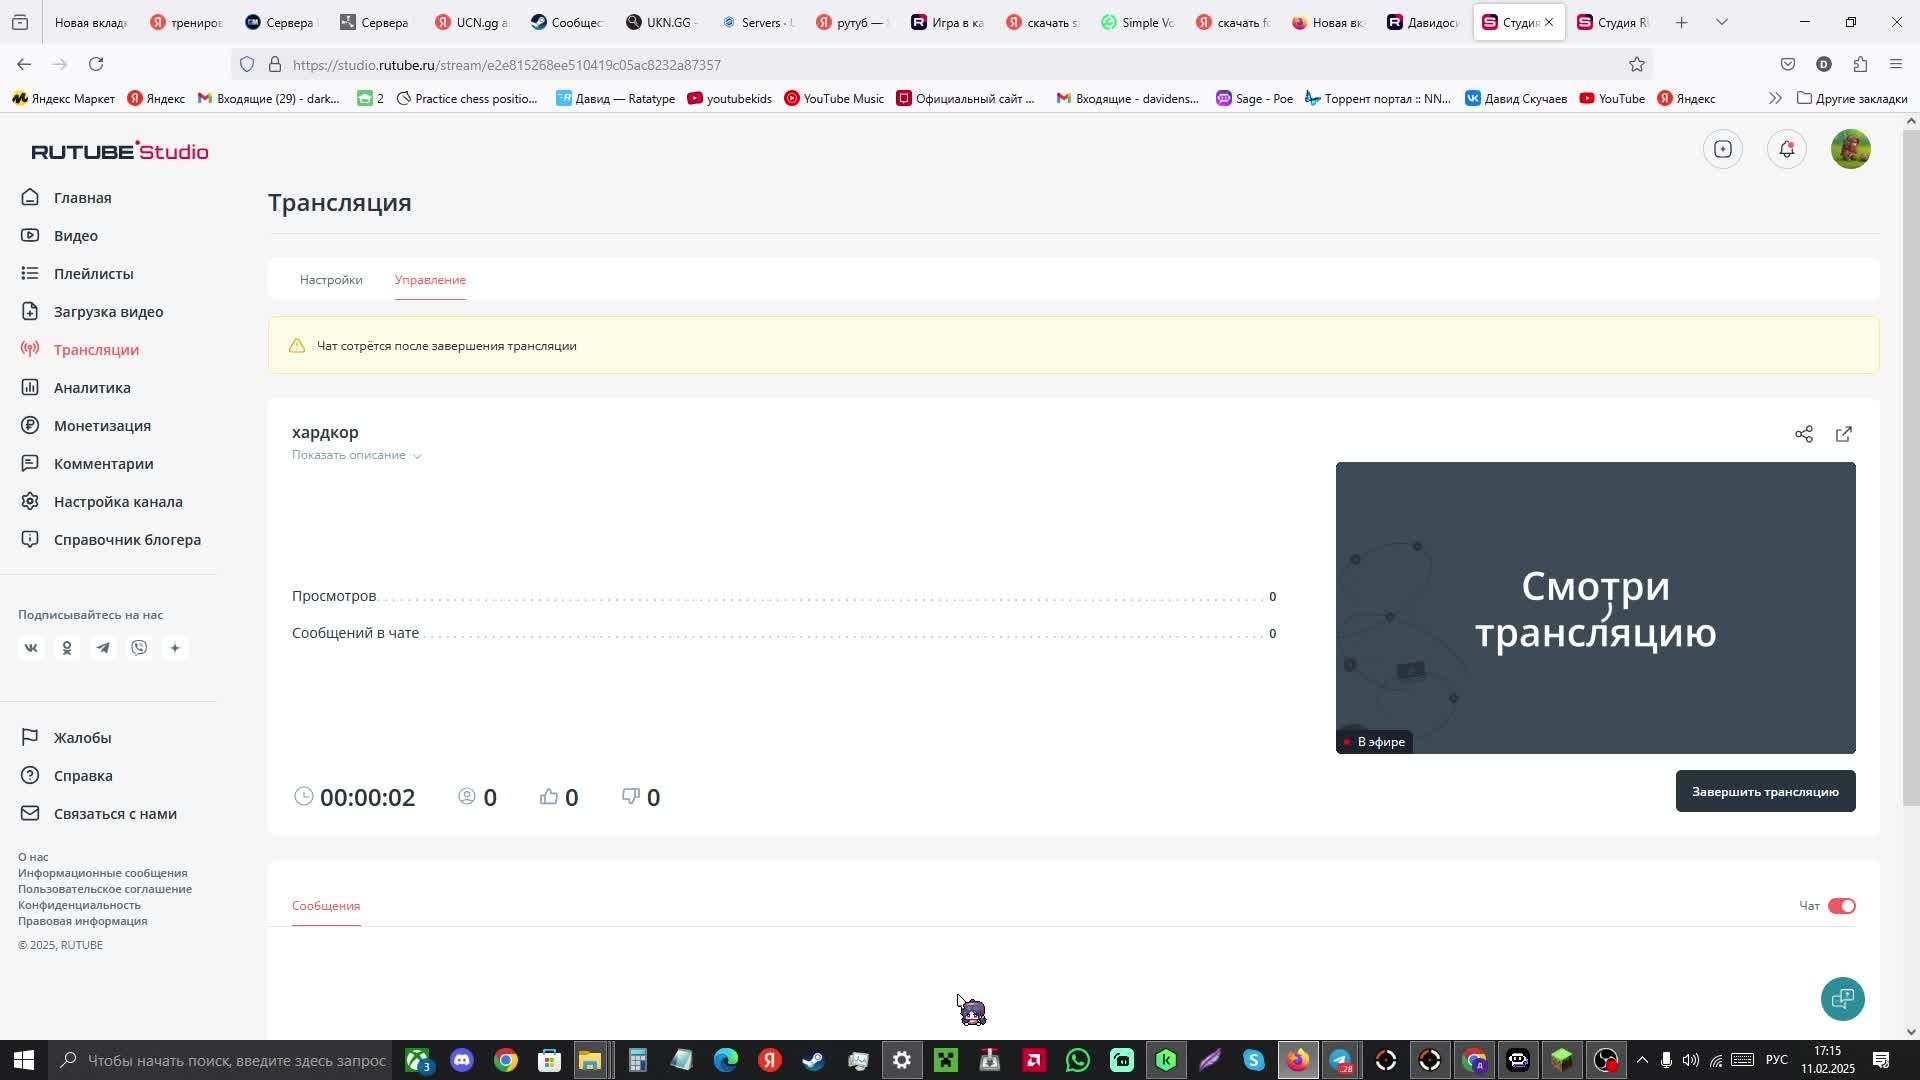This screenshot has width=1920, height=1080.
Task: Open Telegram from the Windows taskbar
Action: click(1340, 1060)
